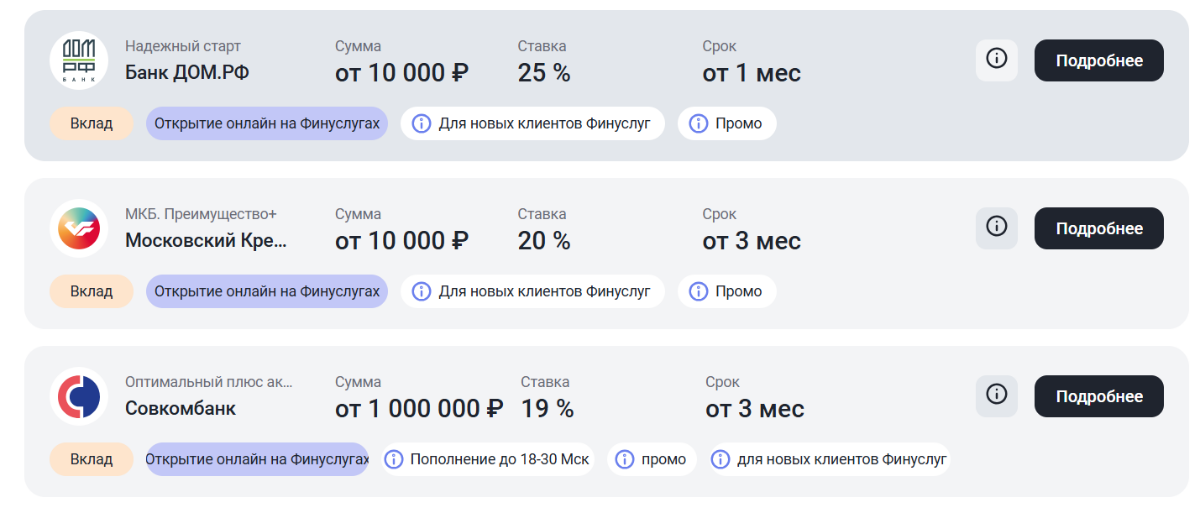
Task: Open info icon beside Совкомбанк Подробнее button
Action: (x=996, y=396)
